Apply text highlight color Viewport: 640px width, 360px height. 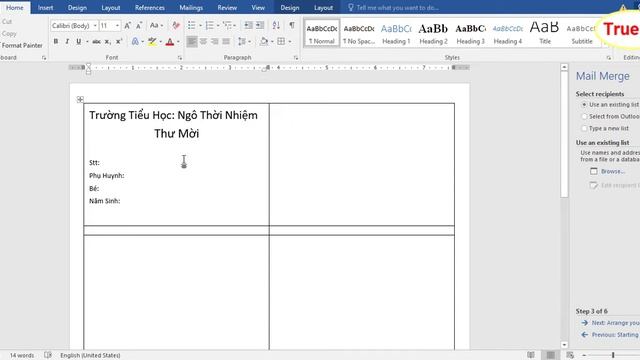pos(152,41)
